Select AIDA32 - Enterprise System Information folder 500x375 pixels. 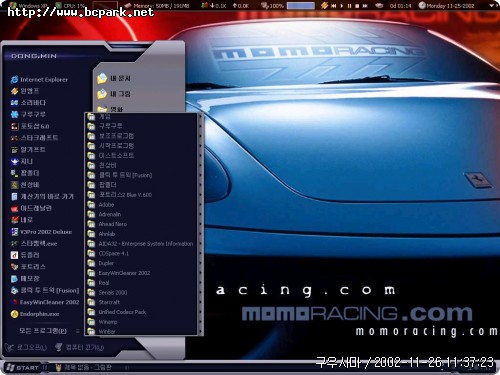[x=143, y=244]
